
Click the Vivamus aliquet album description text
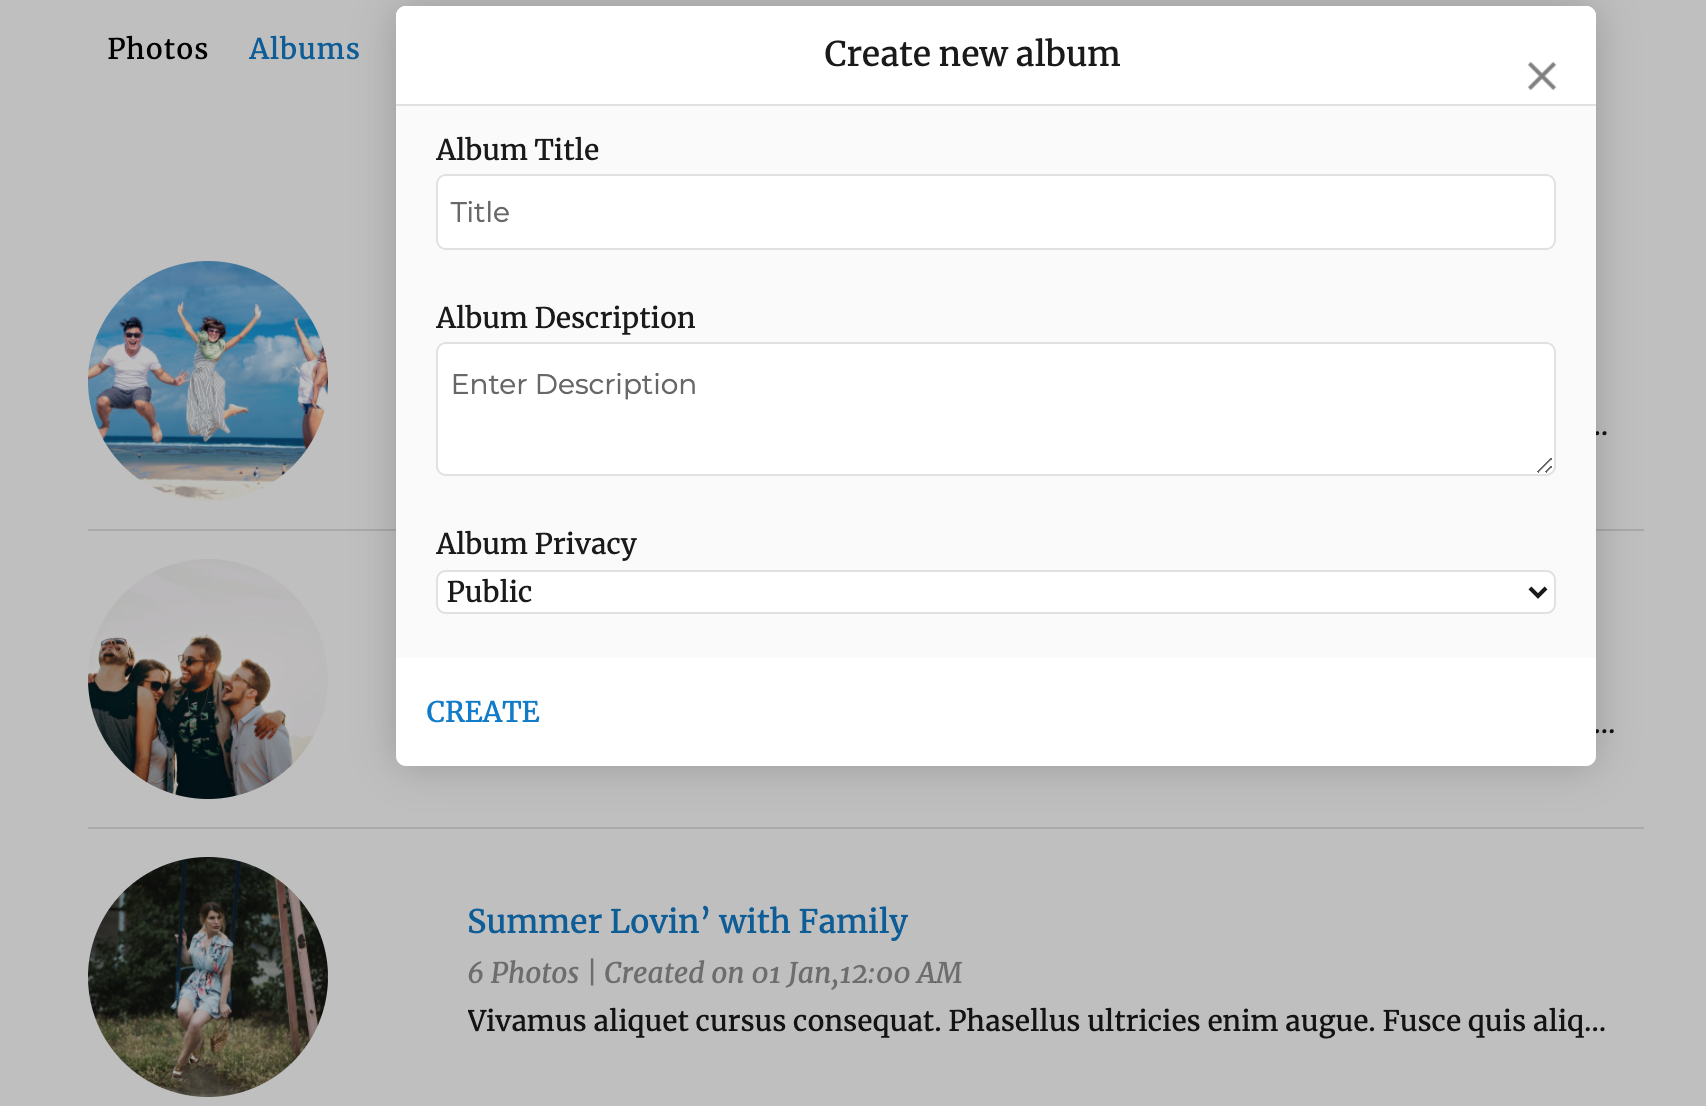[x=1035, y=1021]
